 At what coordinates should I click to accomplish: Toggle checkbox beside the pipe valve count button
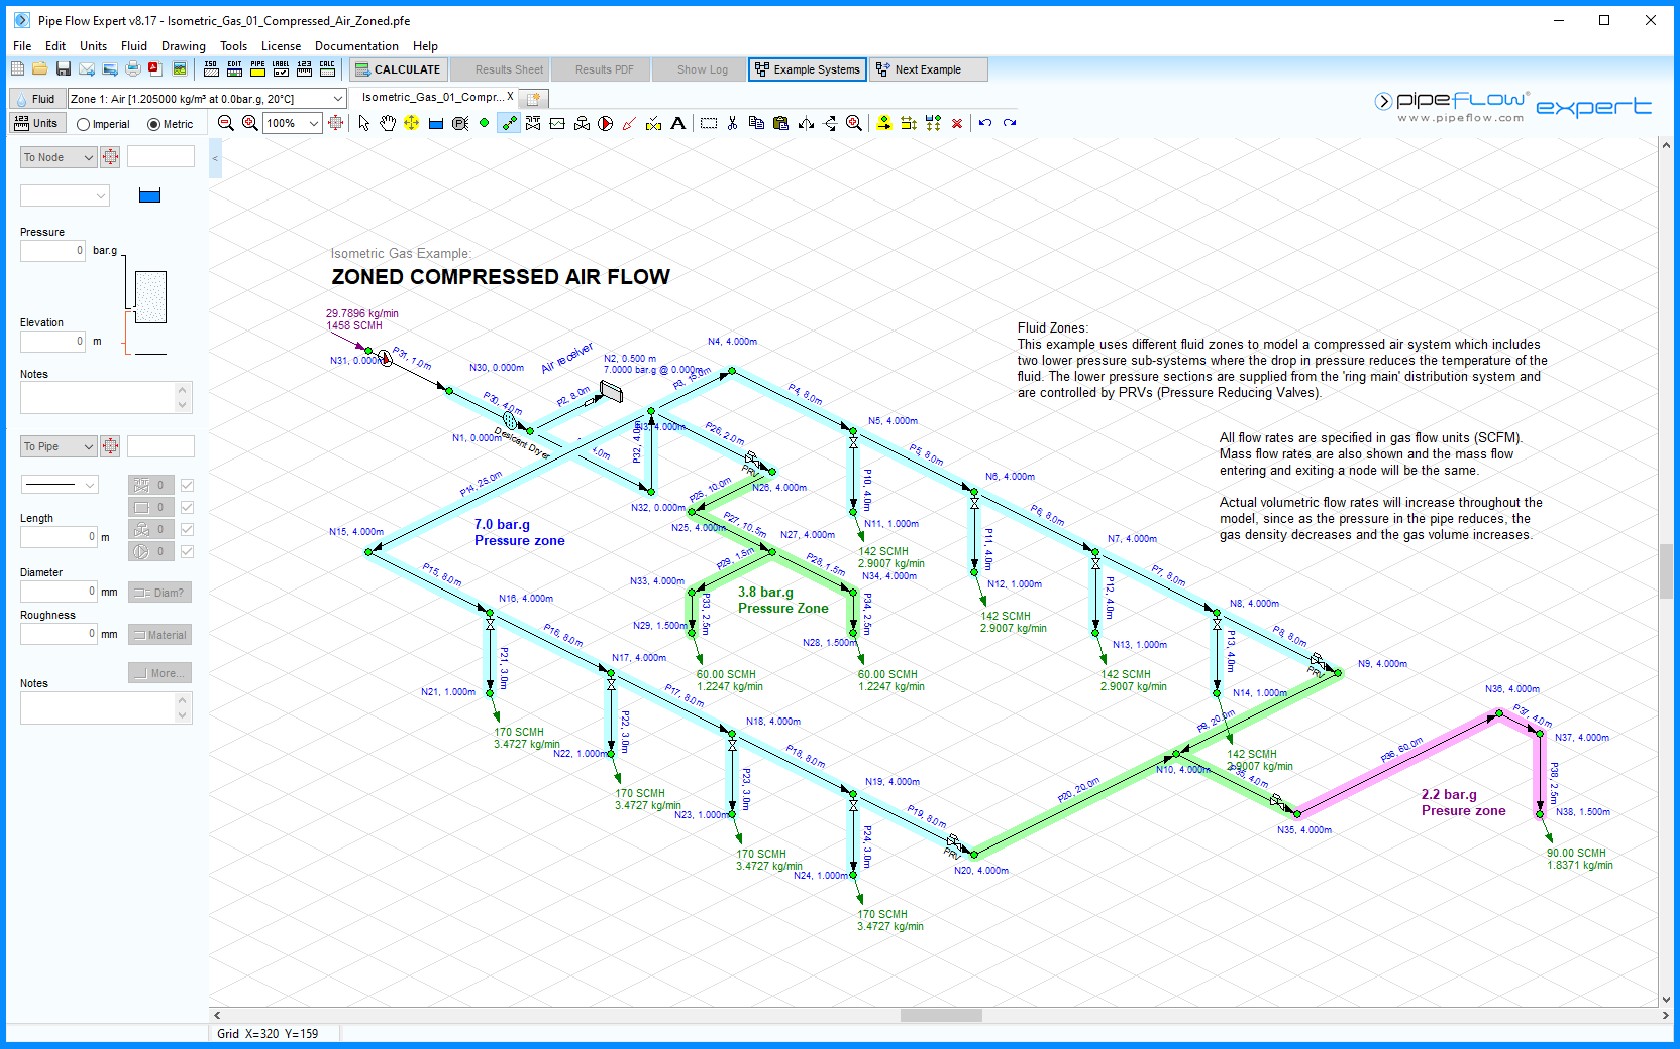(187, 485)
